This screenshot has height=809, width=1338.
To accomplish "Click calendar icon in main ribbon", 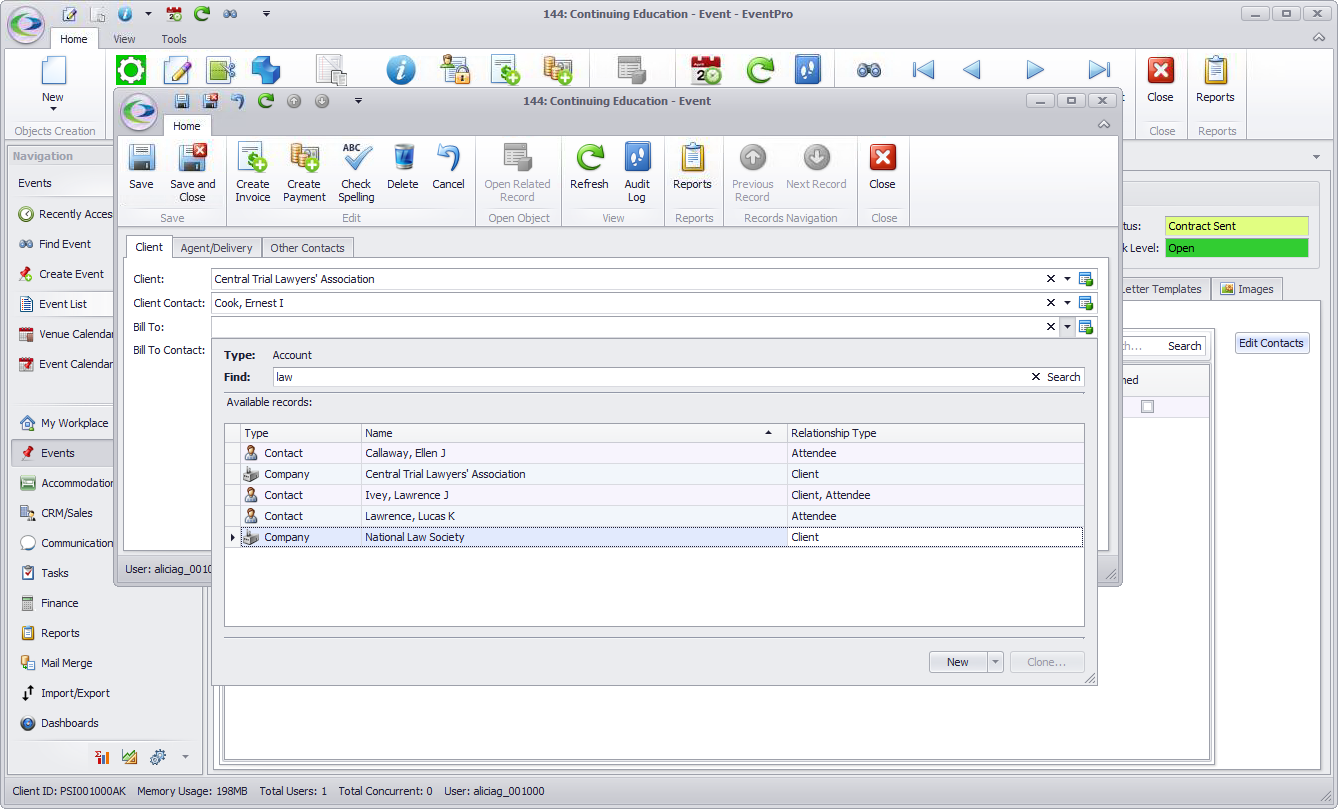I will point(706,70).
